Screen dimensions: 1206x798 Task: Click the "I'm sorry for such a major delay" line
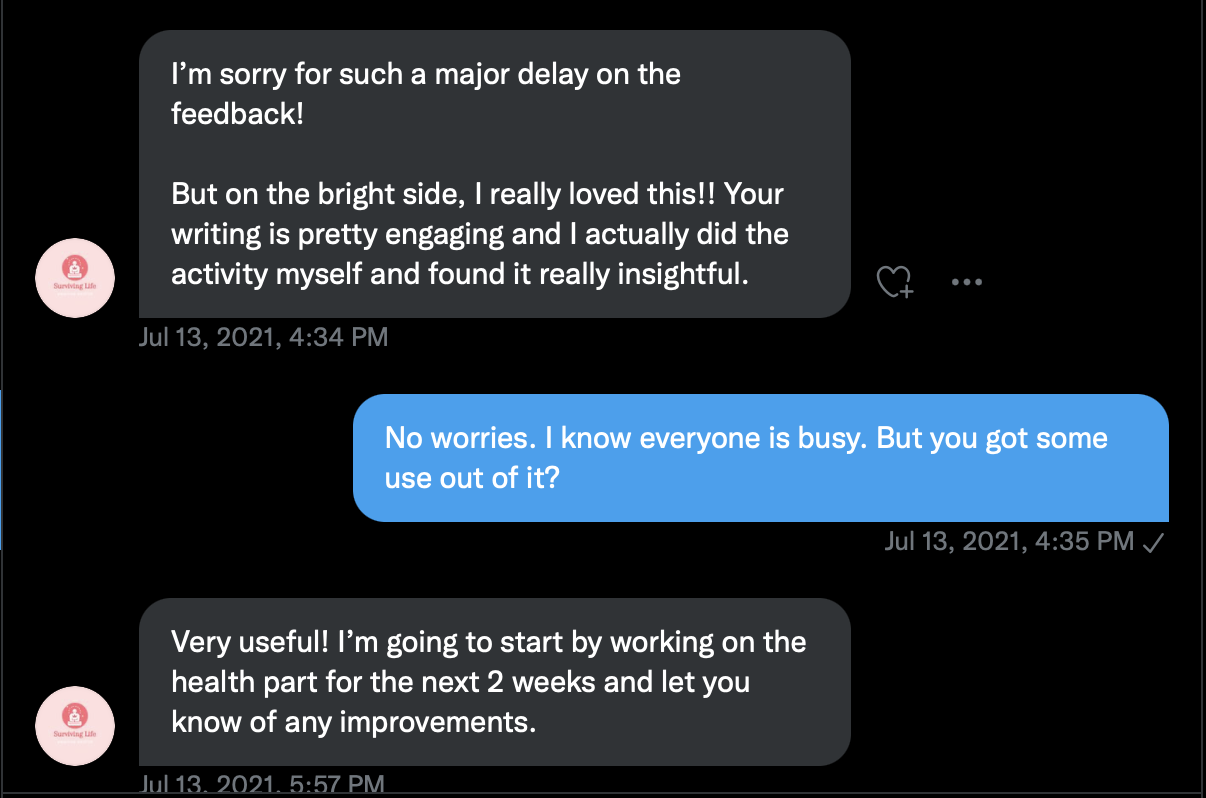click(426, 74)
